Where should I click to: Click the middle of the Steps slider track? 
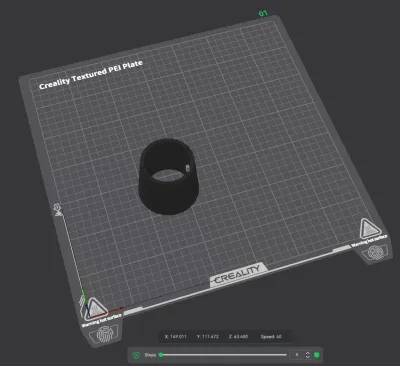point(223,355)
